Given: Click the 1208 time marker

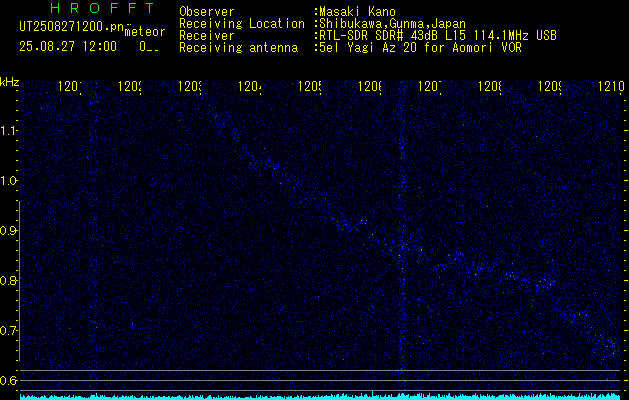Looking at the screenshot, I should 490,86.
